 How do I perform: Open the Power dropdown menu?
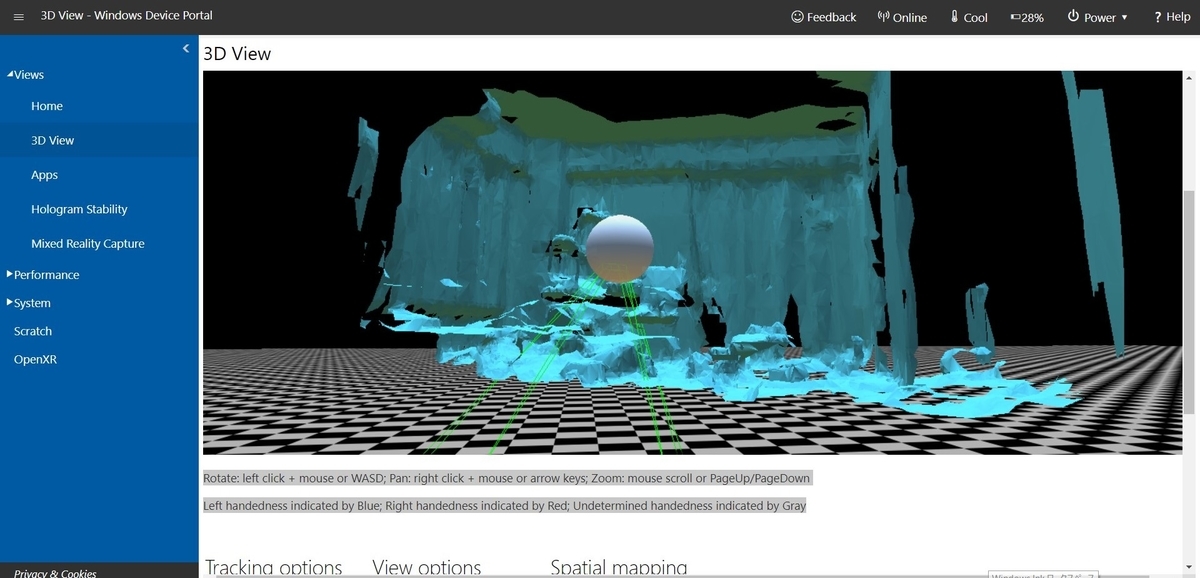pos(1097,17)
